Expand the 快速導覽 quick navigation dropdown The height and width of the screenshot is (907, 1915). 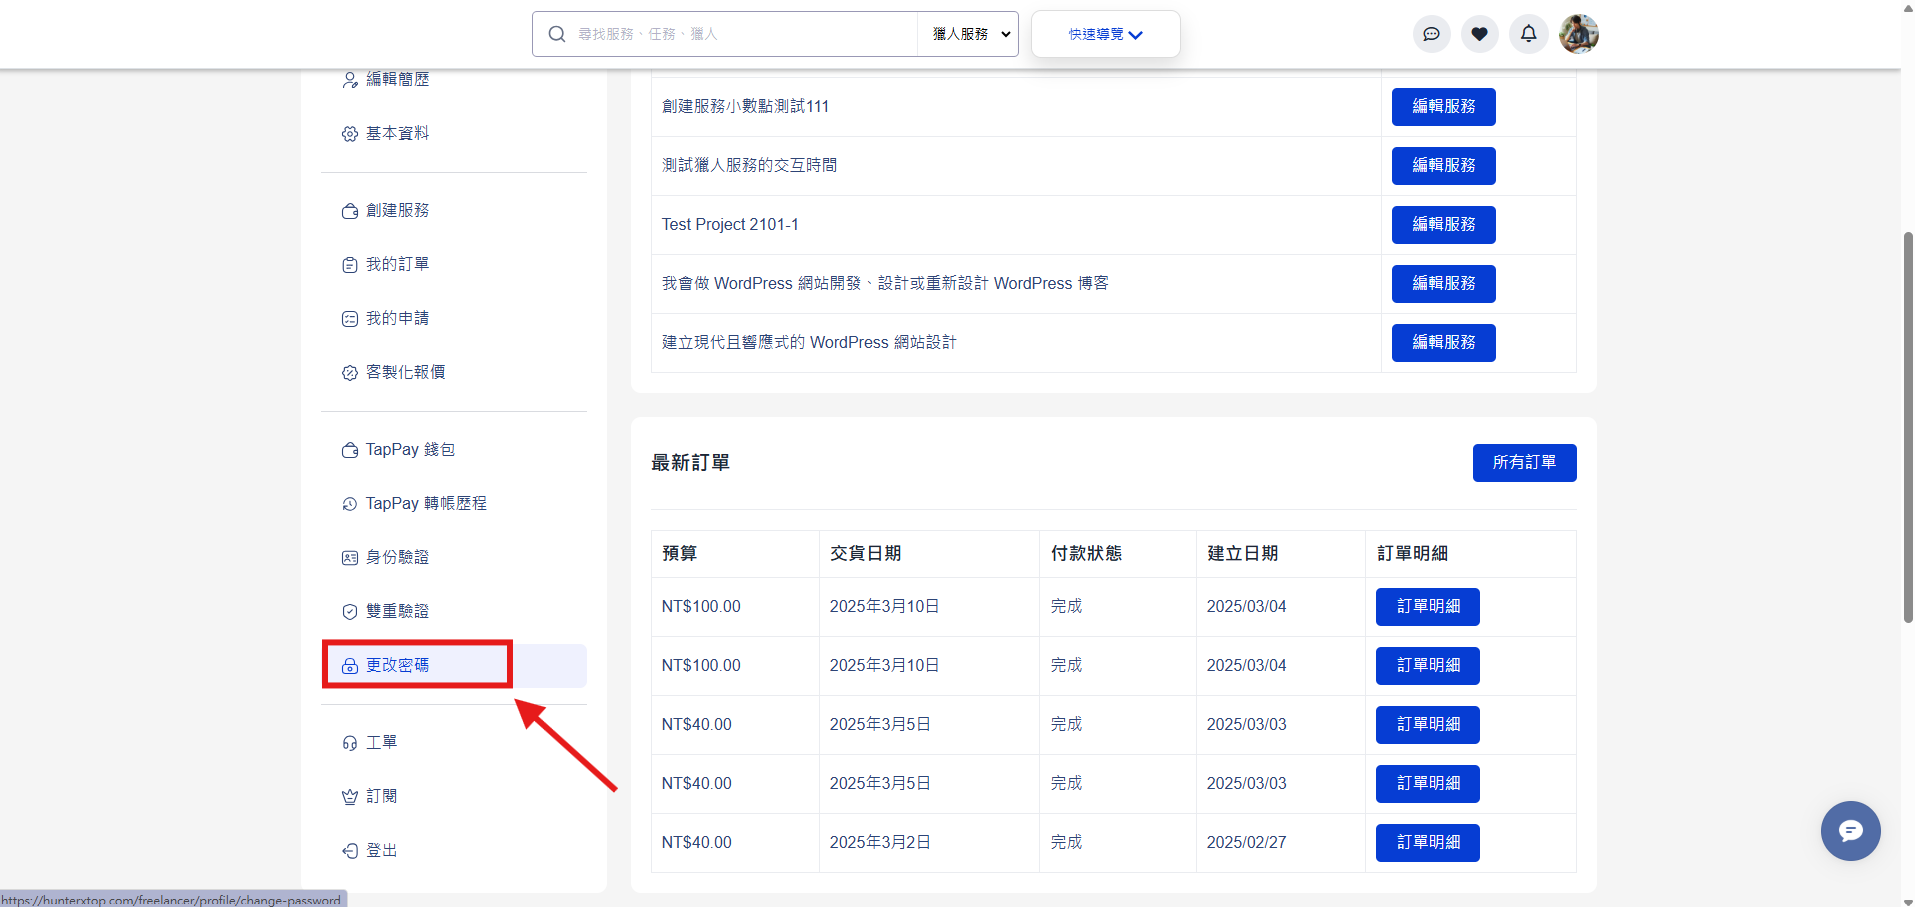point(1105,34)
